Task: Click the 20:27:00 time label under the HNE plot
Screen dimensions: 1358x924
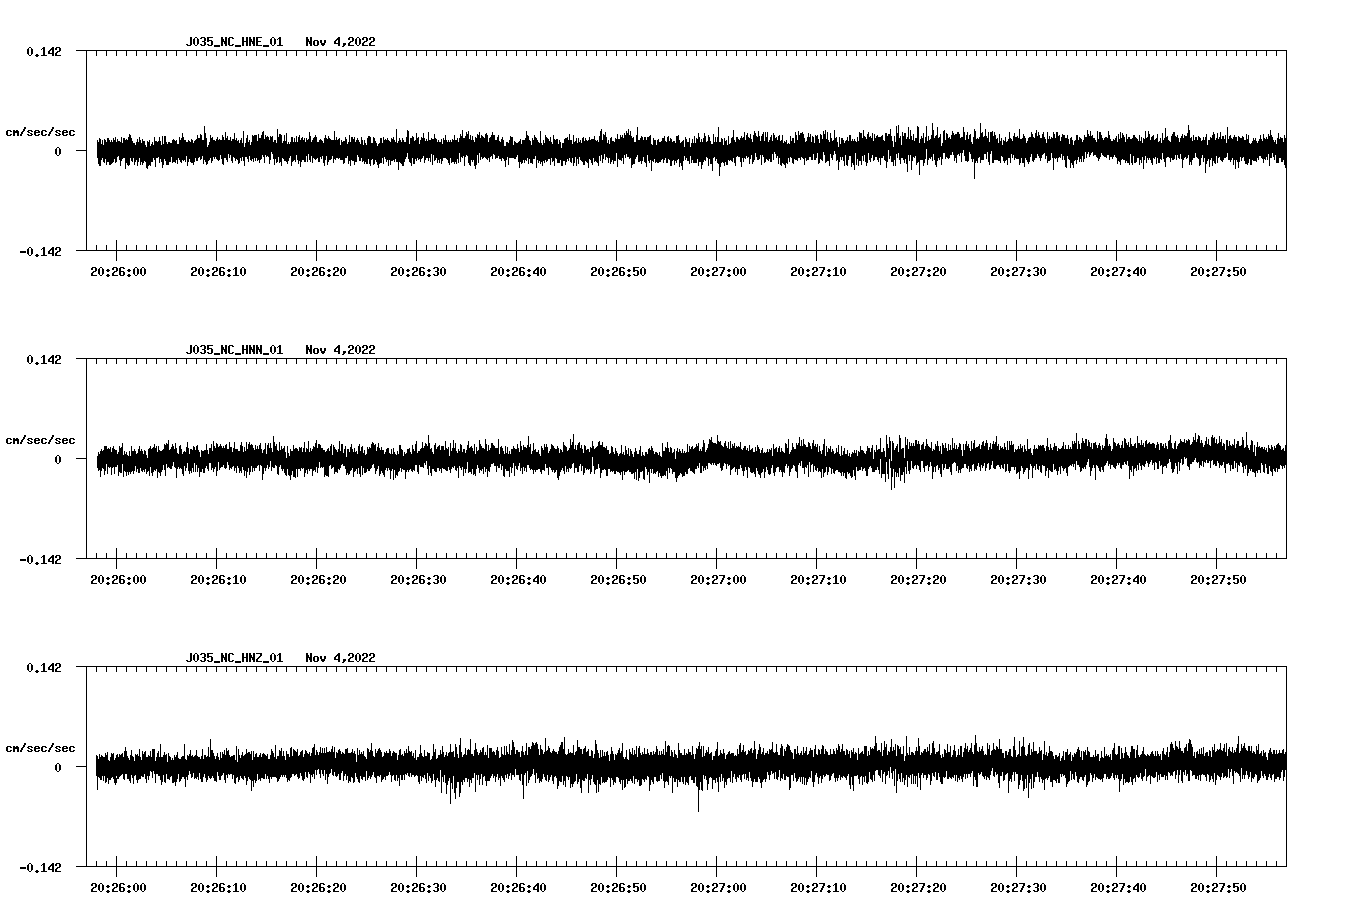Action: click(718, 272)
